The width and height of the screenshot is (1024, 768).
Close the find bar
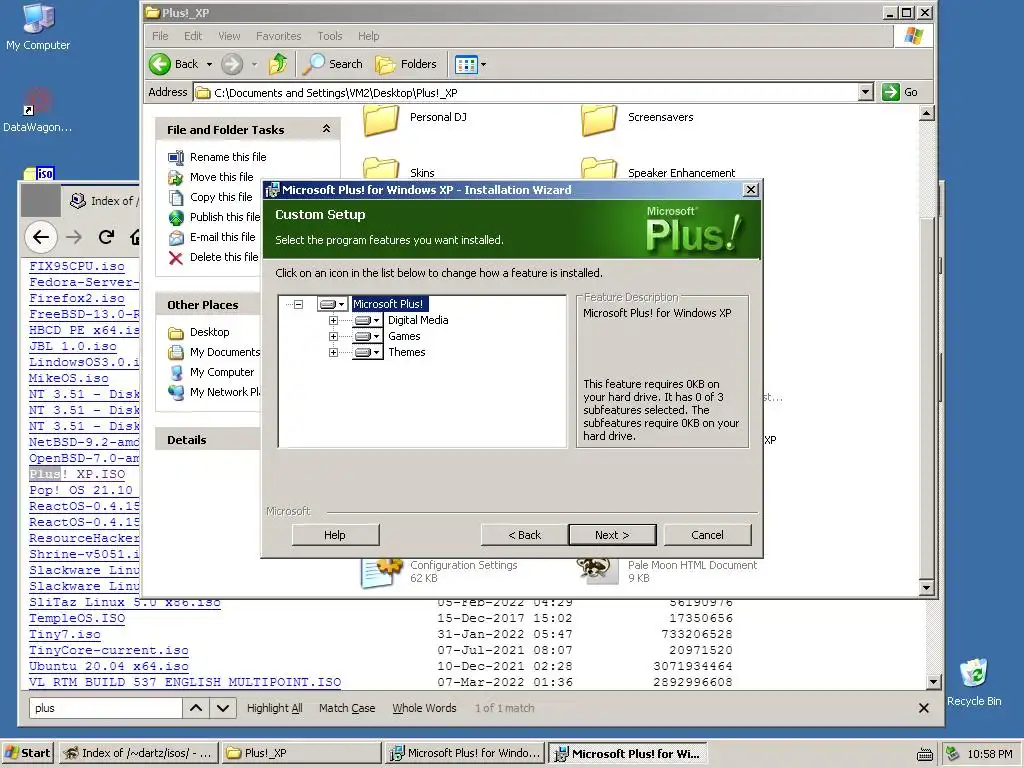point(923,708)
